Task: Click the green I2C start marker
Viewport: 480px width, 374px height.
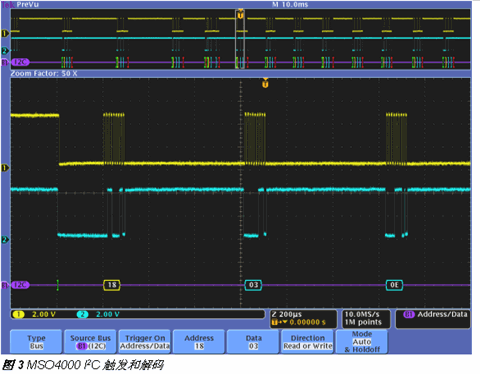Action: click(58, 285)
